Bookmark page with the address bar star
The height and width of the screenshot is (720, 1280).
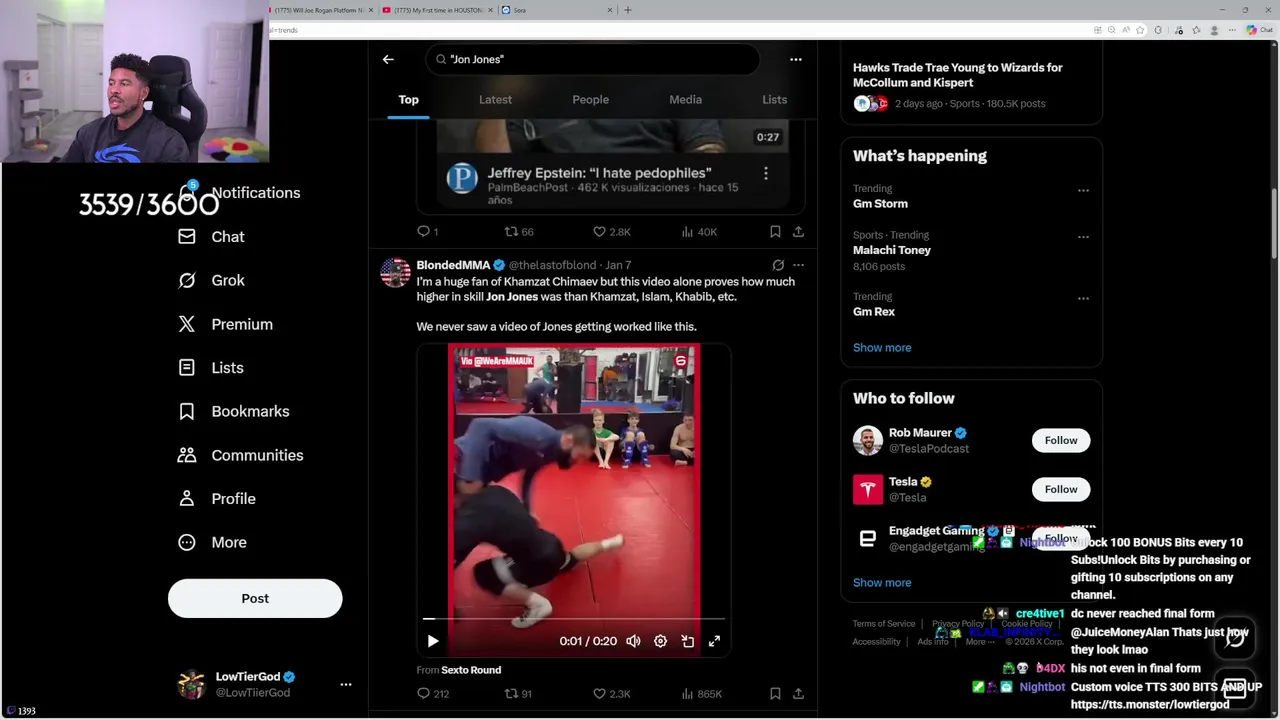1140,30
